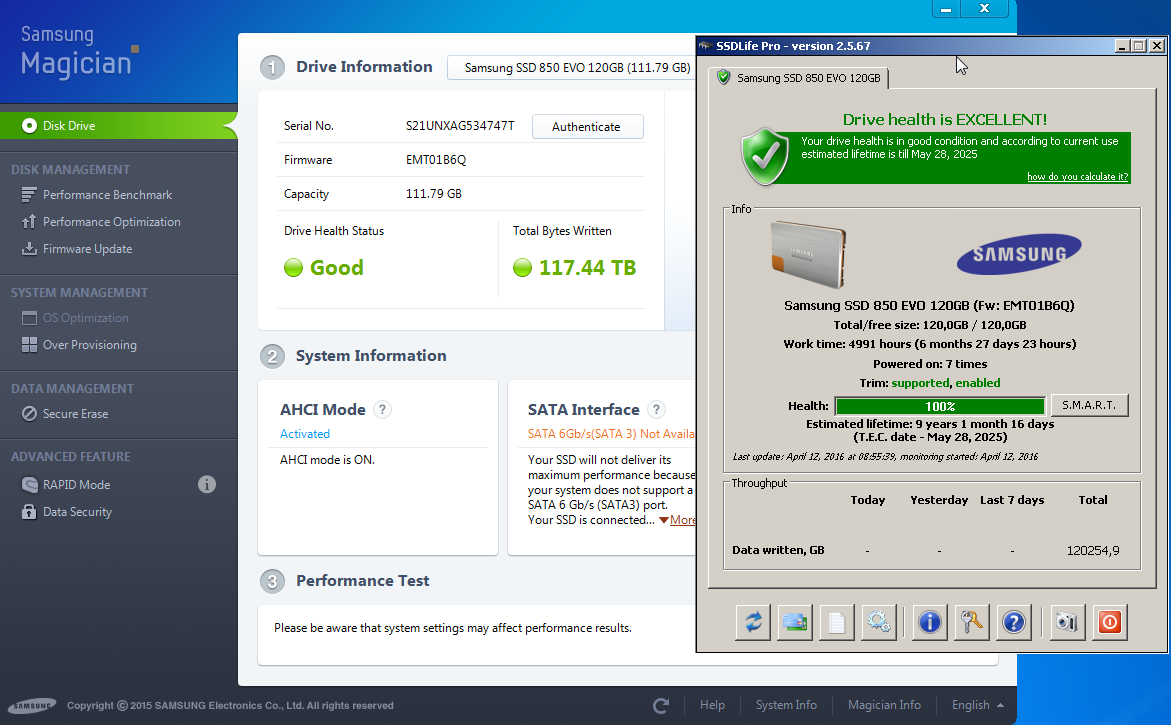Click the 'Data written, GB' row label
Screen dimensions: 1171x725
778,550
